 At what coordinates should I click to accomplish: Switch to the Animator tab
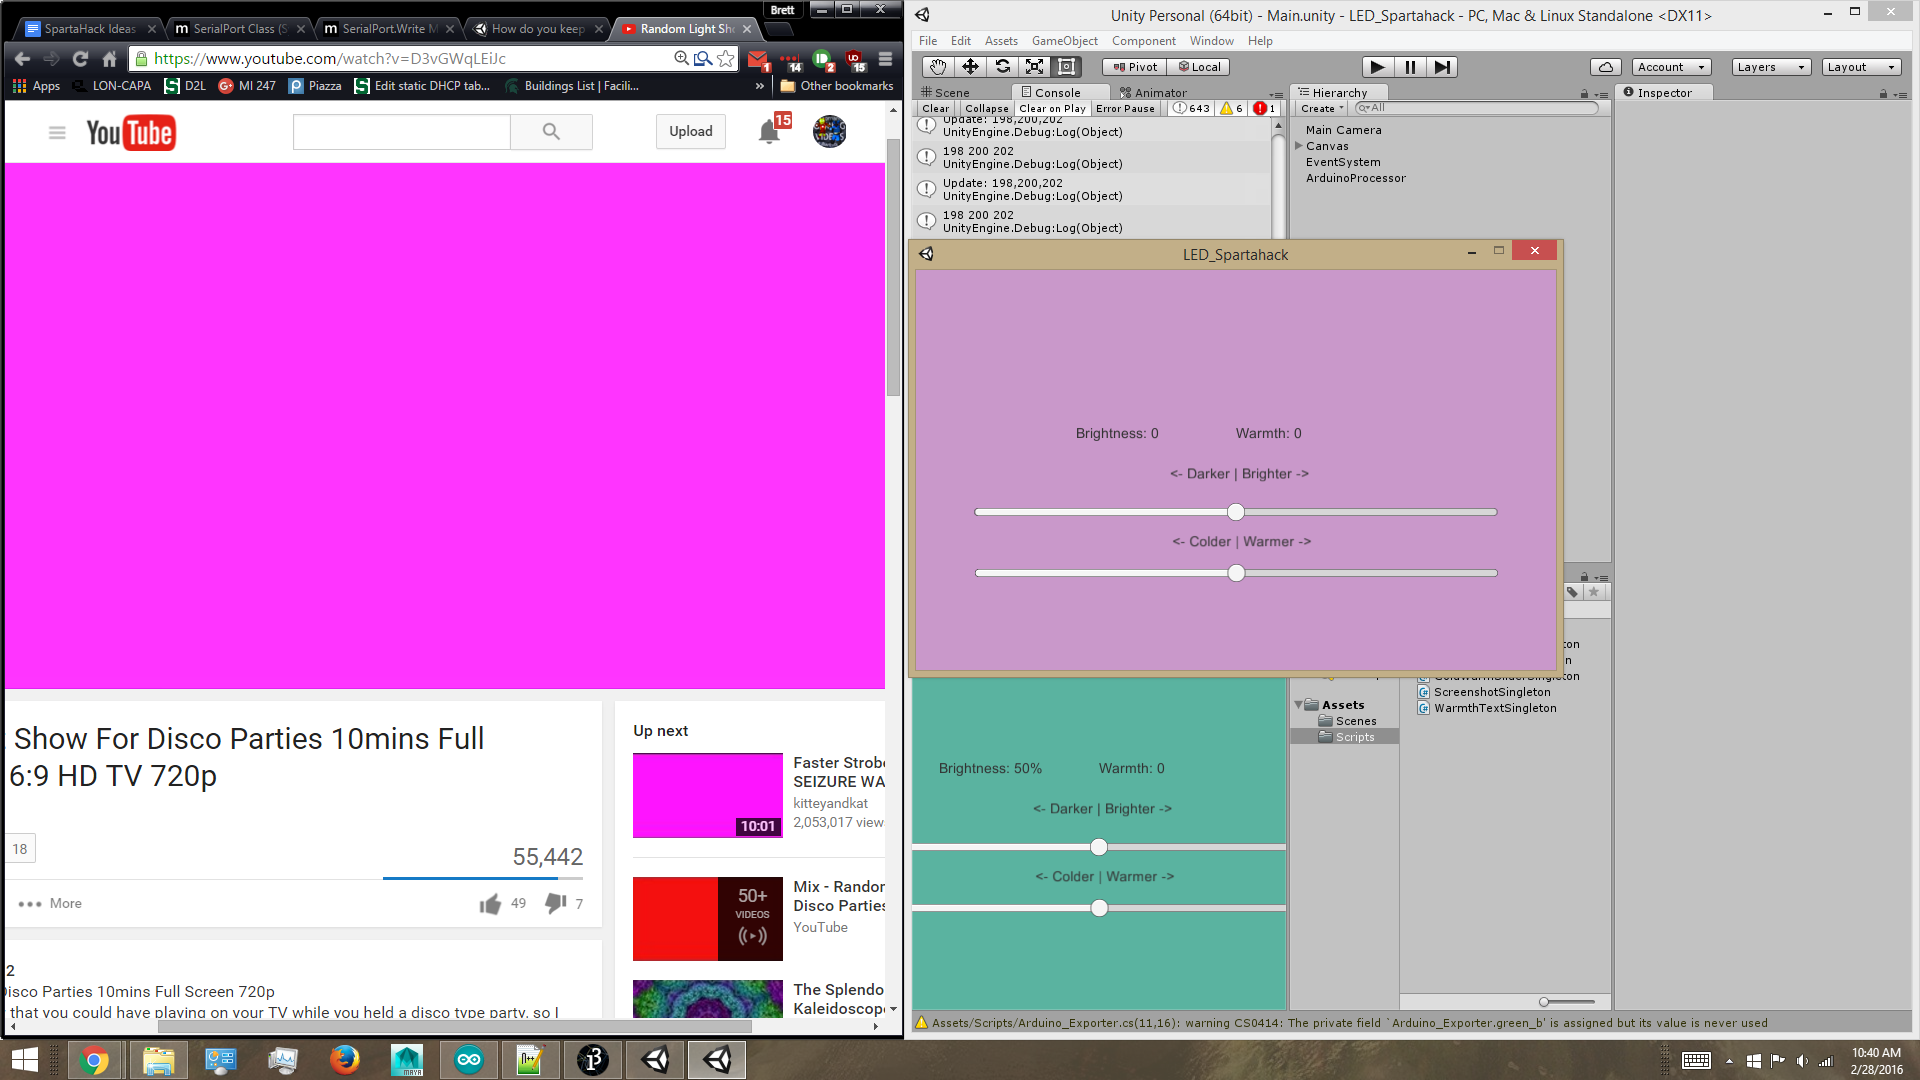pos(1155,92)
